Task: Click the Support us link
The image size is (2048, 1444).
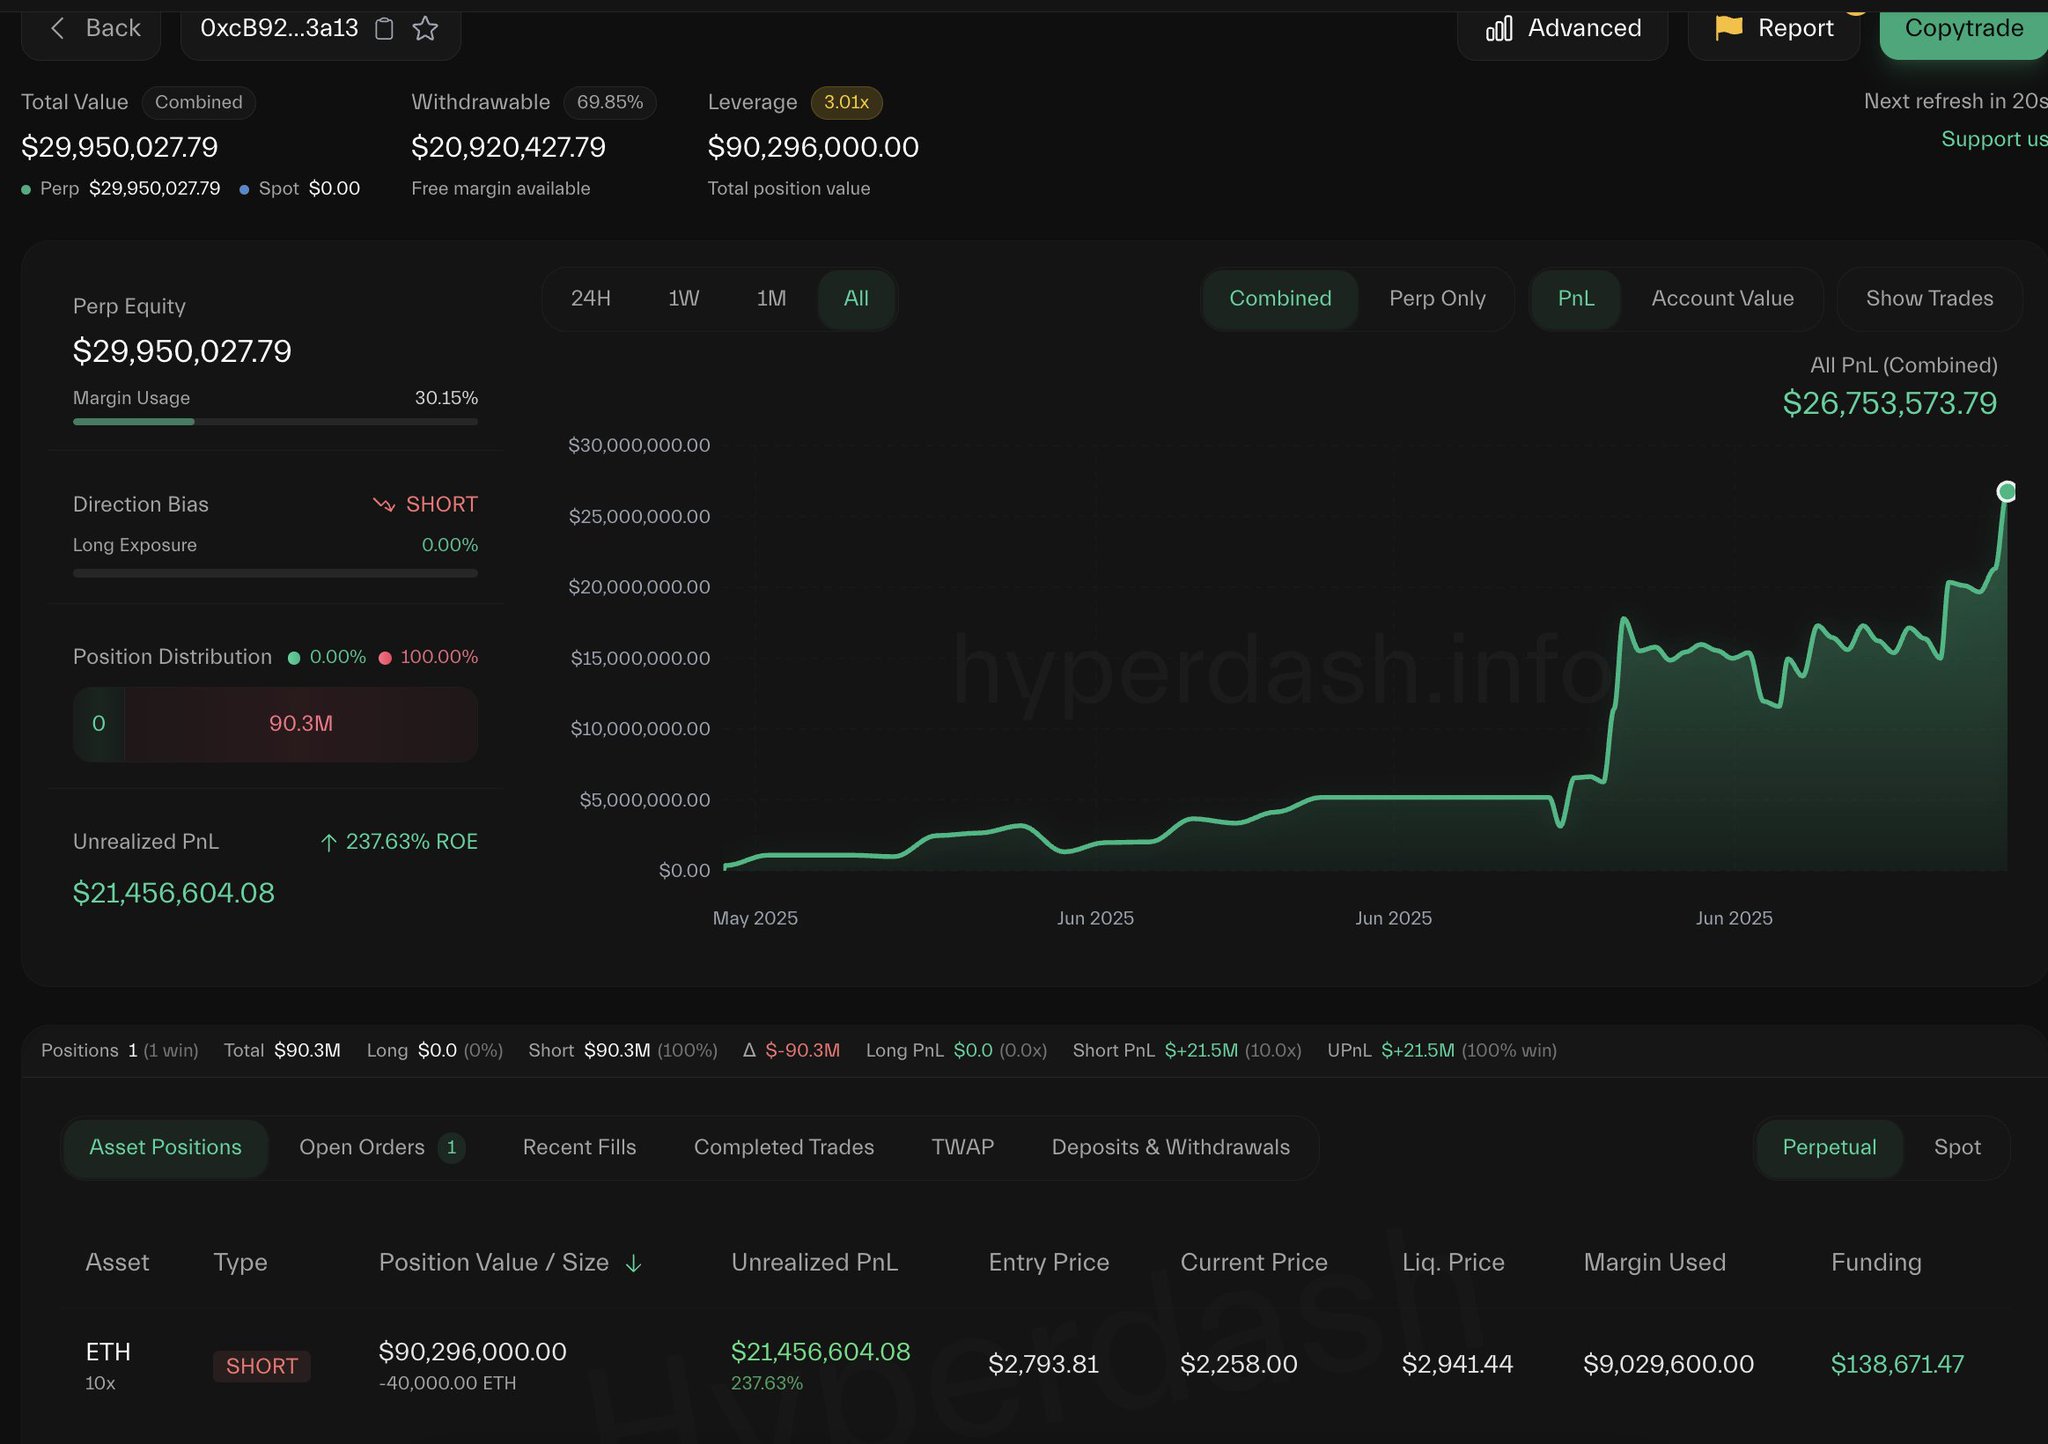Action: (1993, 139)
